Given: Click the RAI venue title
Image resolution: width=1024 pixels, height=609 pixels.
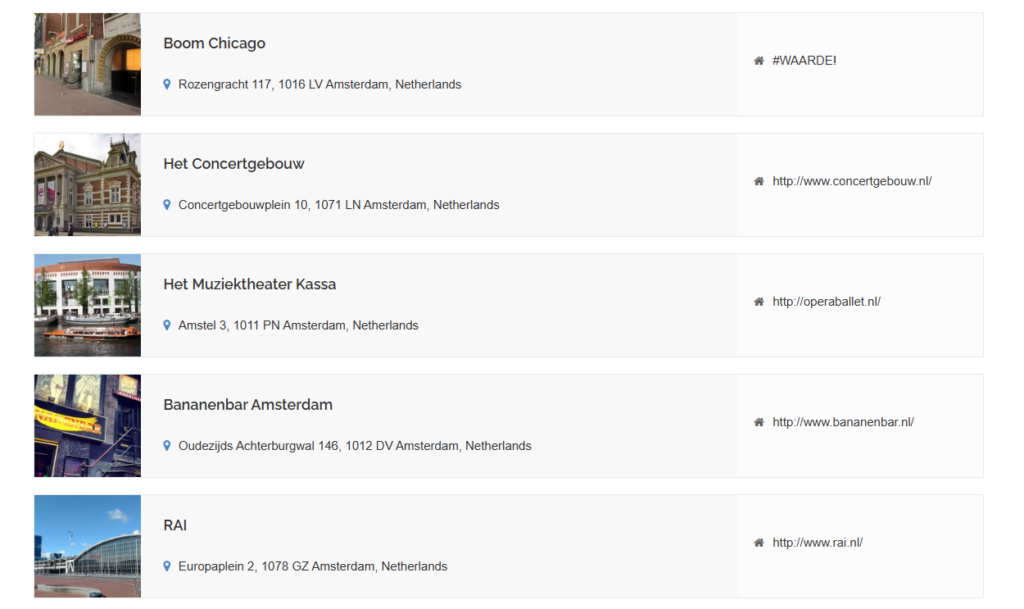Looking at the screenshot, I should (x=176, y=525).
